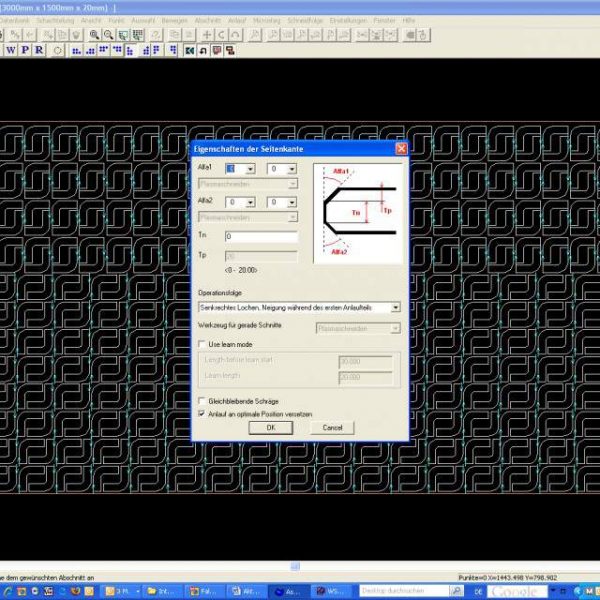Switch to the As... taskbar window
Image resolution: width=600 pixels, height=600 pixels.
pyautogui.click(x=289, y=591)
